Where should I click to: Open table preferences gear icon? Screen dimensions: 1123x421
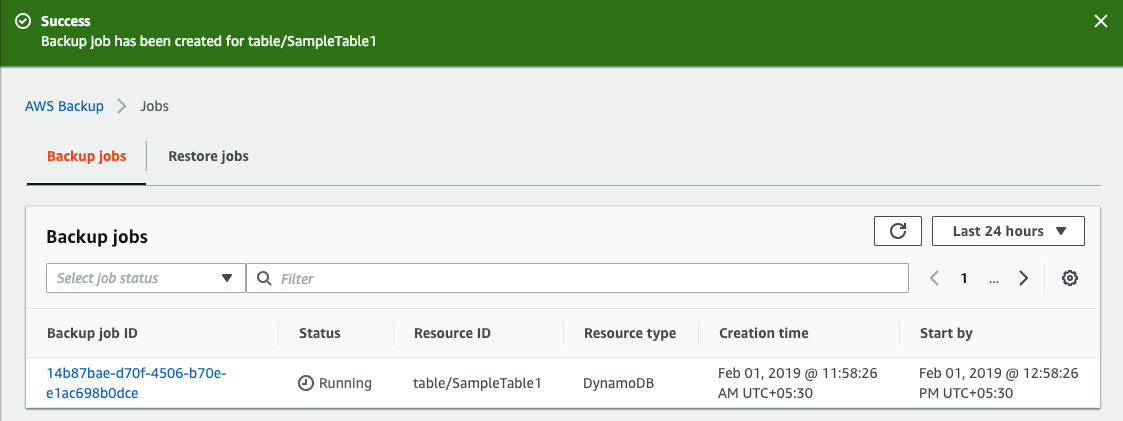click(x=1070, y=278)
